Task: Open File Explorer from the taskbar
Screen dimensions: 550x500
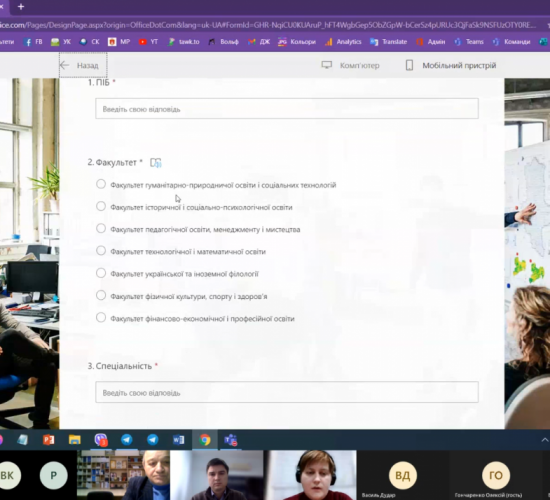Action: point(74,439)
